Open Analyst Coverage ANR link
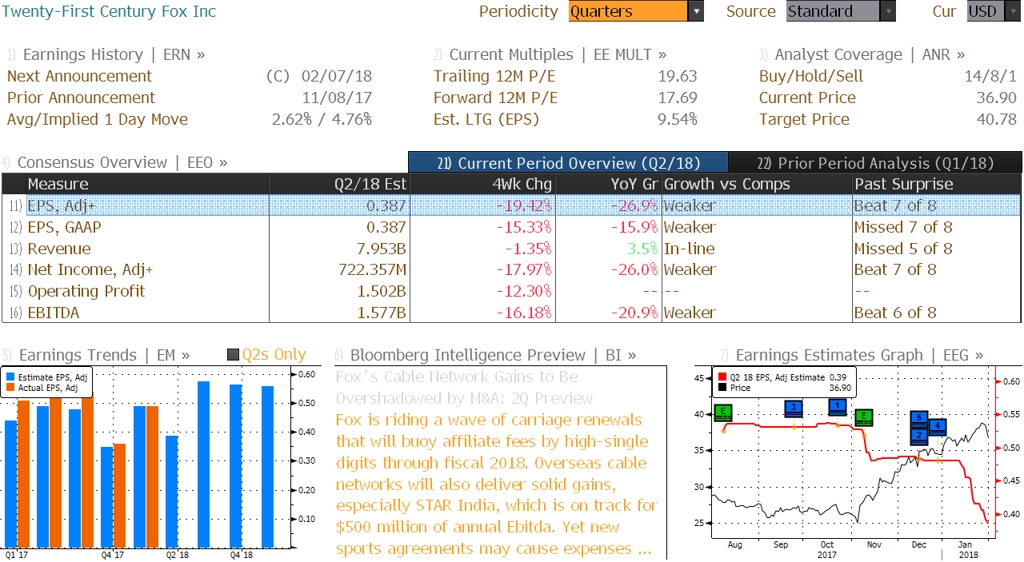The width and height of the screenshot is (1024, 562). click(x=870, y=55)
